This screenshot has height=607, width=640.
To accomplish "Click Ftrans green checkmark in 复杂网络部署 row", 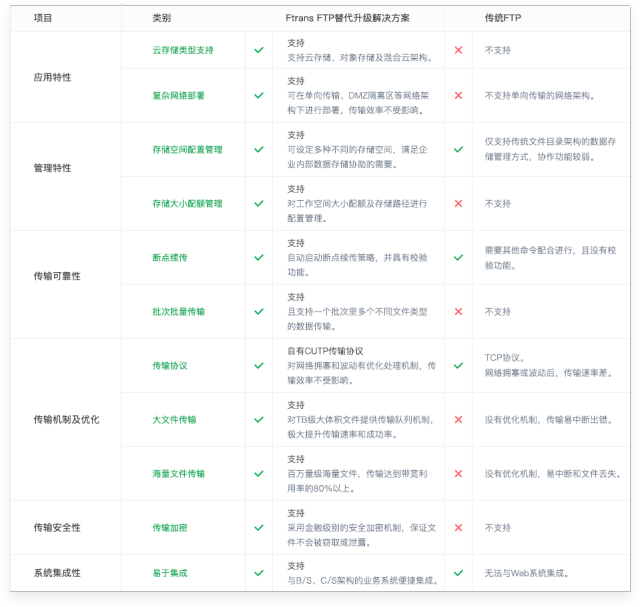I will click(259, 96).
